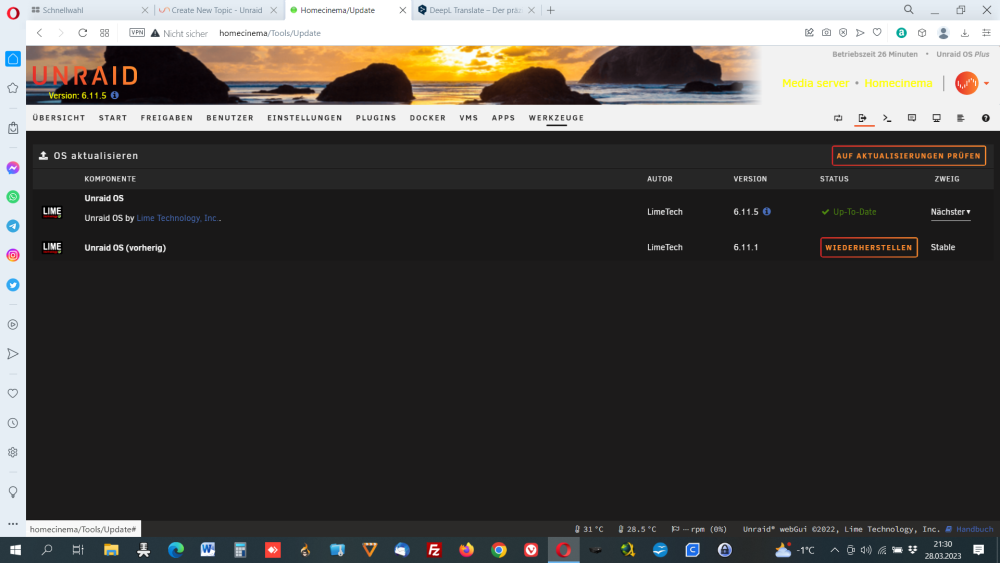Open Opera easy setup sliders icon
The image size is (1000, 563).
point(986,33)
